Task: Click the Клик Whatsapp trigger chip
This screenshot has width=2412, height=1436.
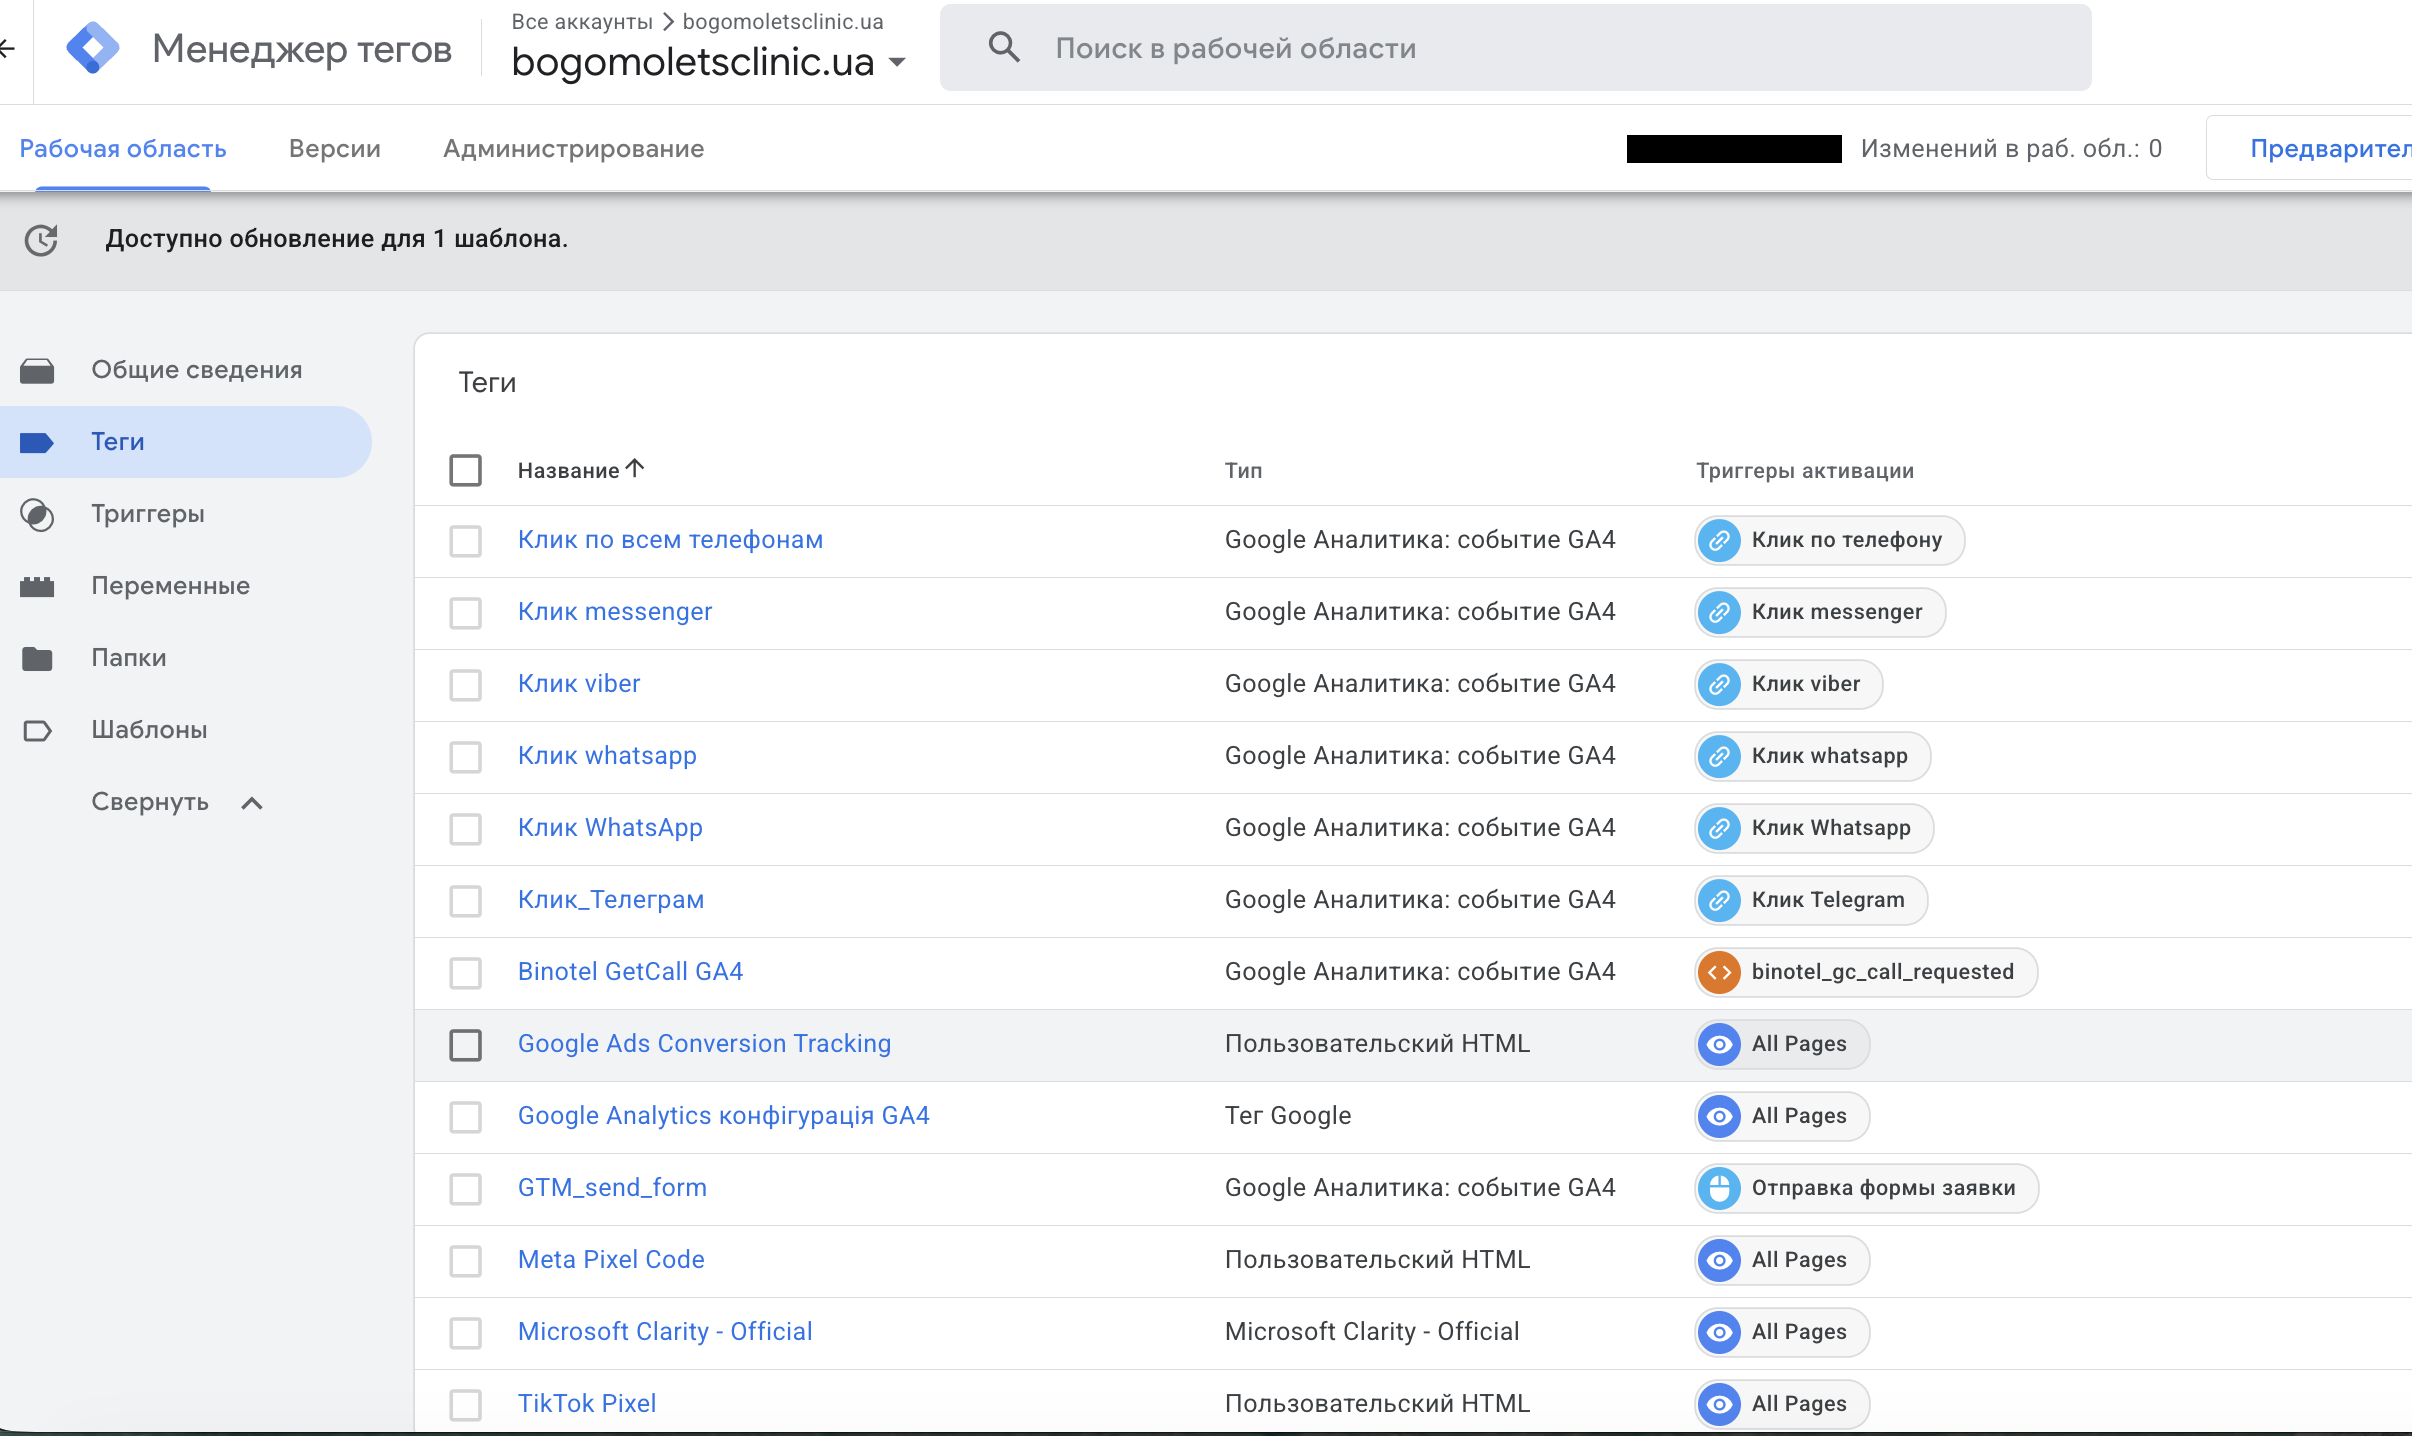Action: pos(1814,828)
